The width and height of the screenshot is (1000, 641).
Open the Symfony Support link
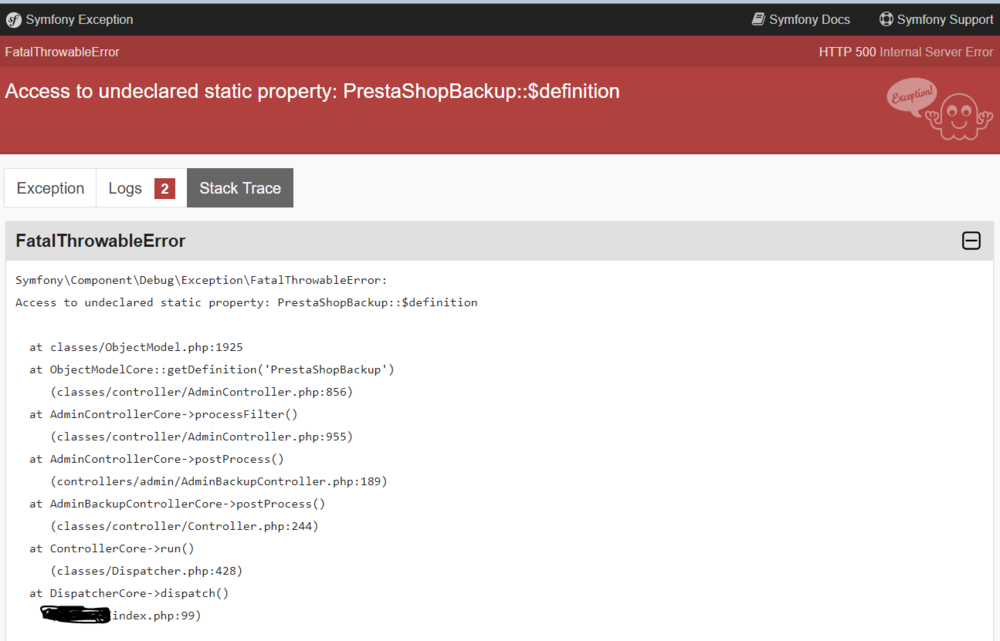coord(945,19)
